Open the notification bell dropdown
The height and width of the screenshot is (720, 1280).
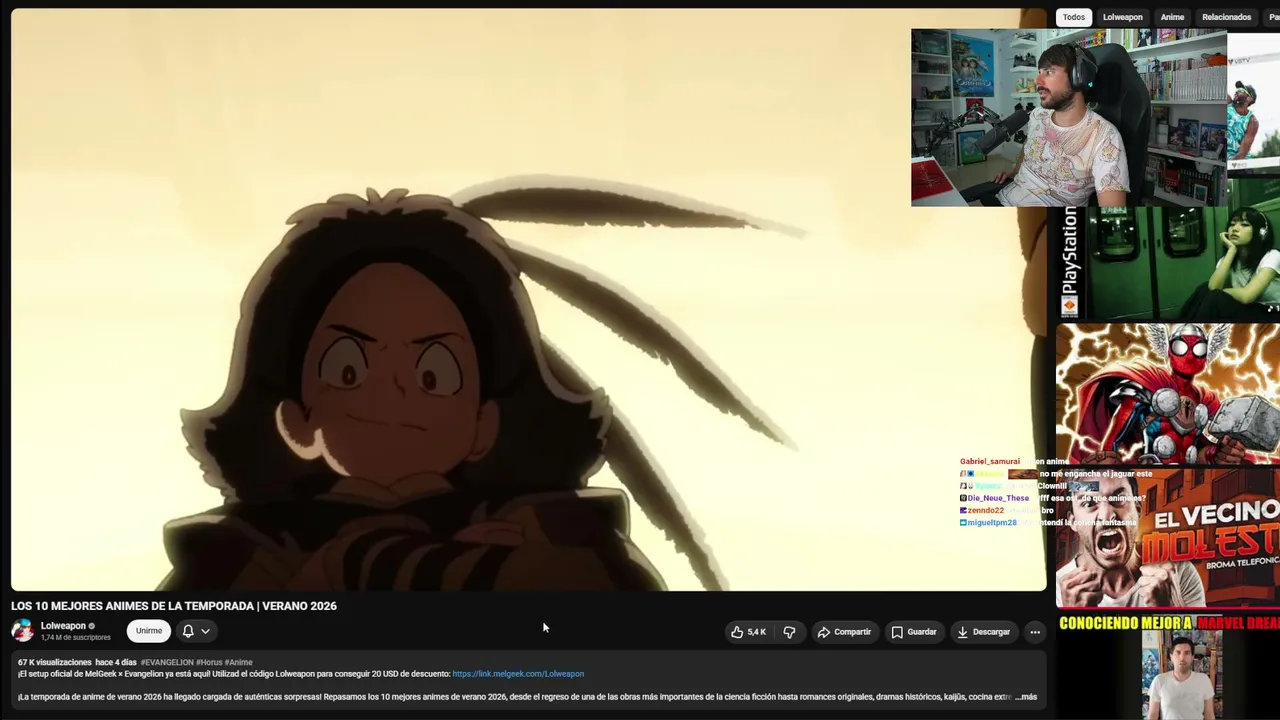(x=196, y=631)
